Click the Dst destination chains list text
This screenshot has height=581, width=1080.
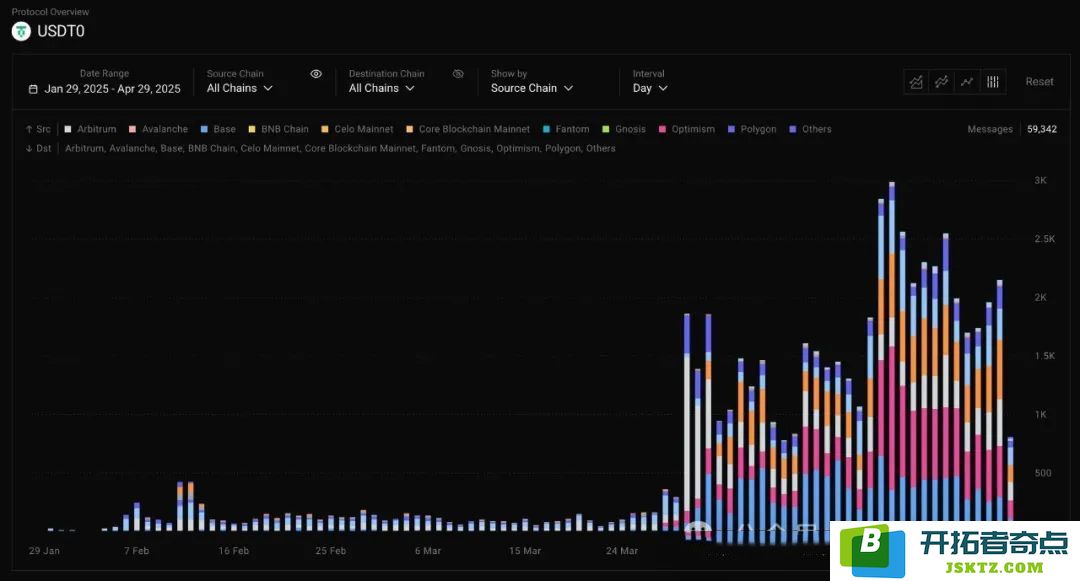point(340,148)
